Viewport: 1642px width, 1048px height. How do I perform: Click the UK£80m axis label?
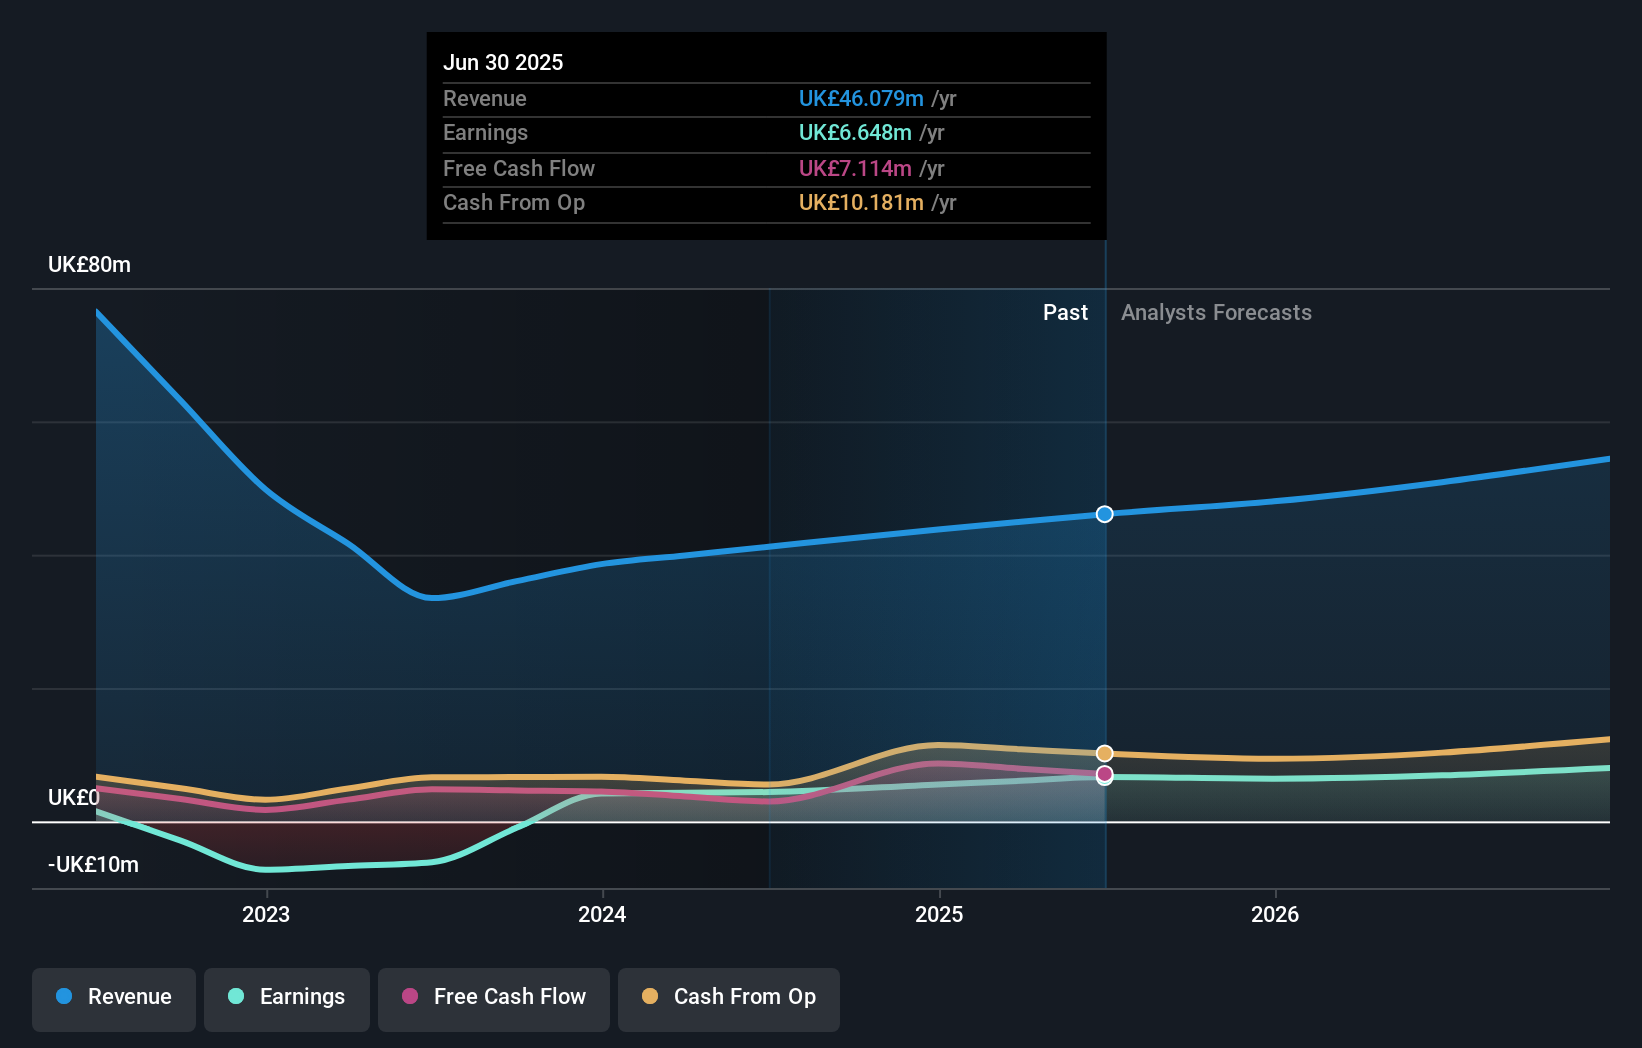pyautogui.click(x=87, y=264)
